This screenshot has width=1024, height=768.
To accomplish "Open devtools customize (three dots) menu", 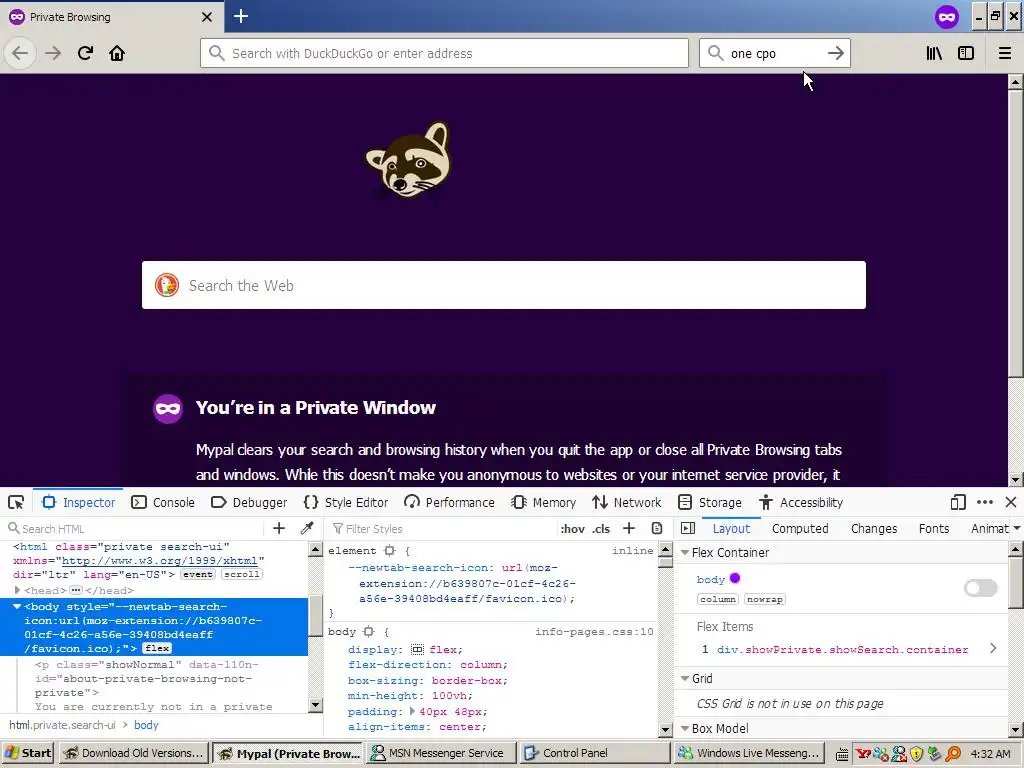I will [985, 502].
